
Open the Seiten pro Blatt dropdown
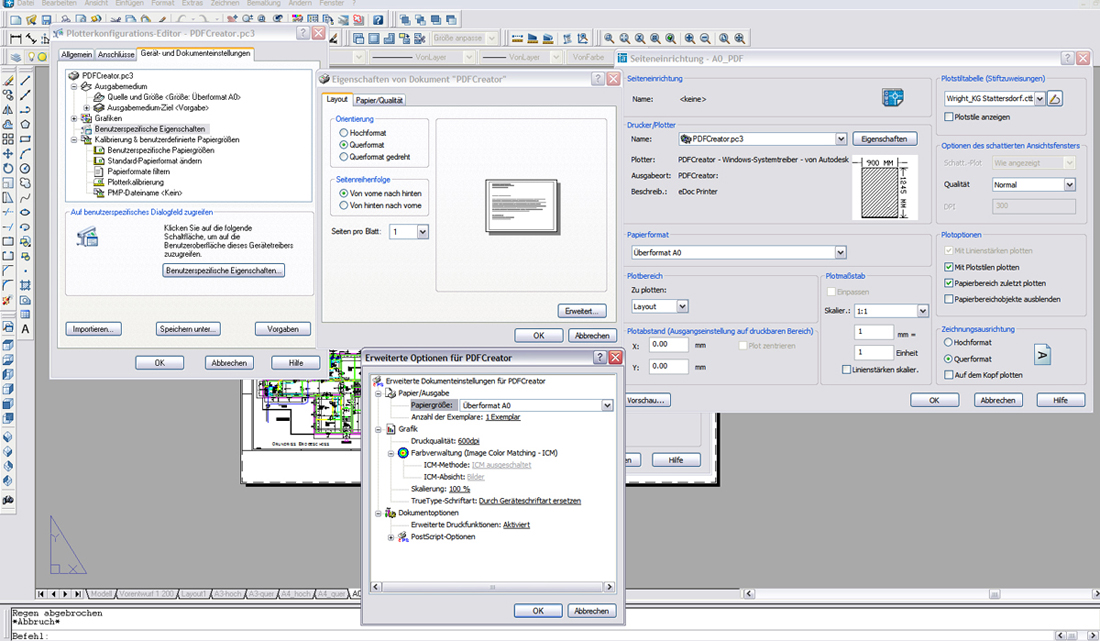(x=422, y=231)
